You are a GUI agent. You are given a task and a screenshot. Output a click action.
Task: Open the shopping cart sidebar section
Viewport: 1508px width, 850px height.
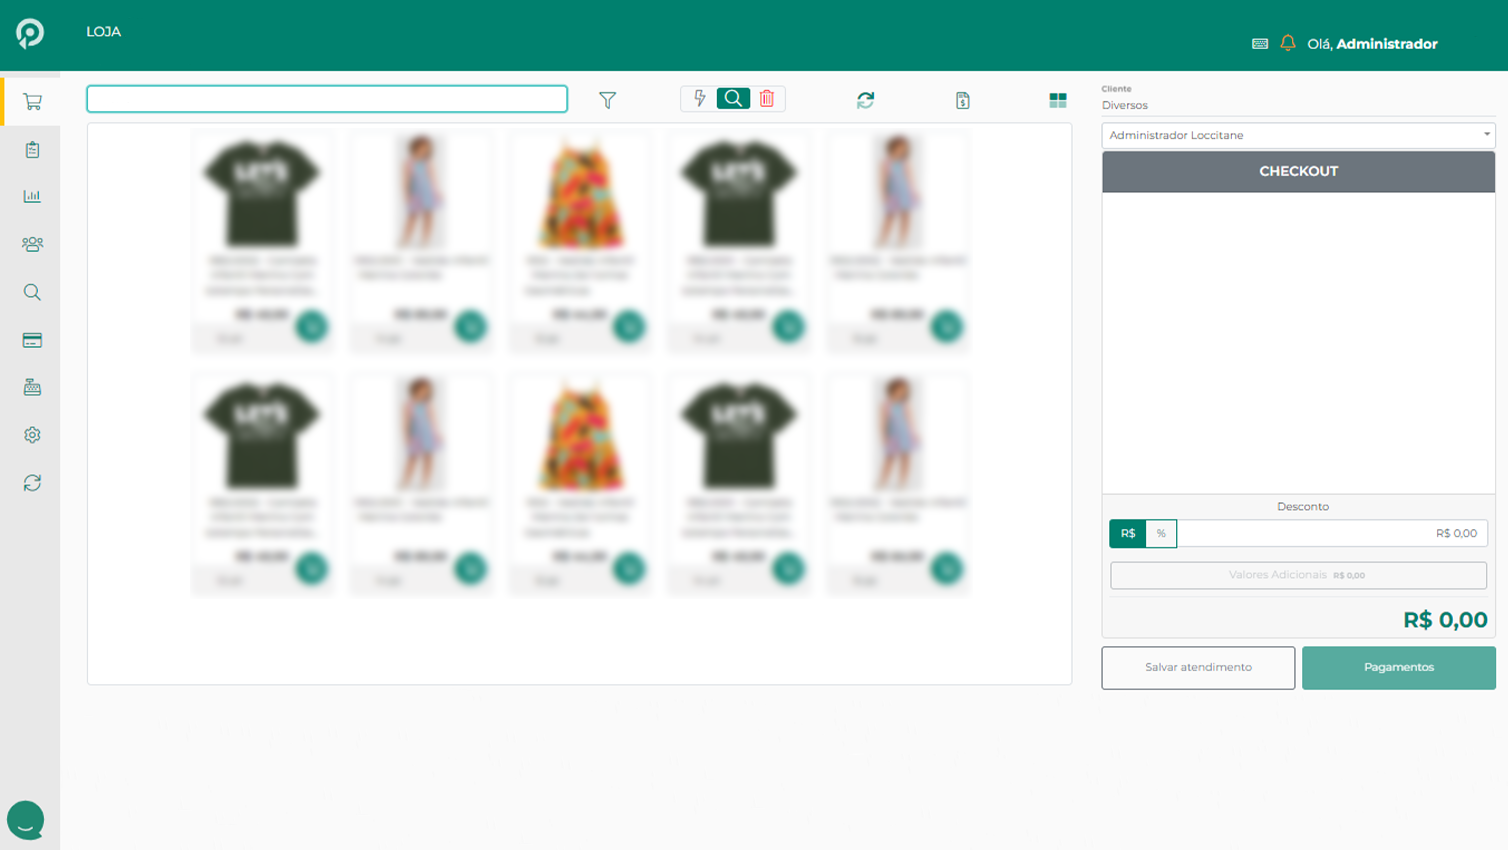click(x=32, y=102)
